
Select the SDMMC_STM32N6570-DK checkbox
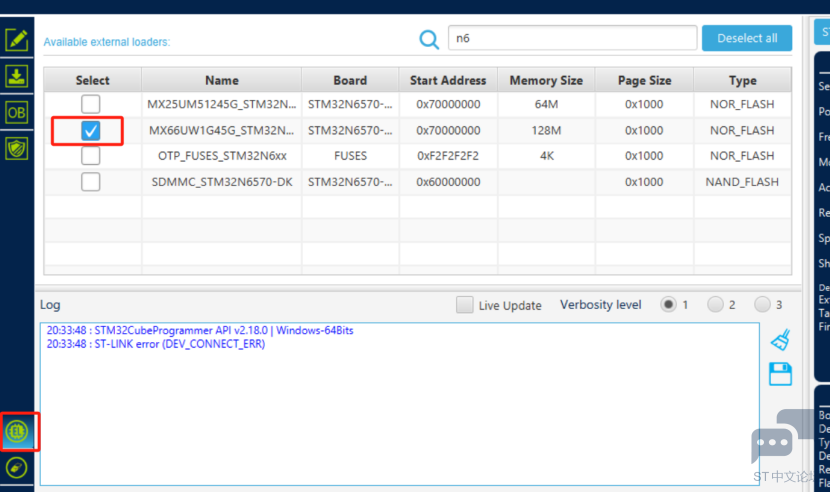pos(91,182)
